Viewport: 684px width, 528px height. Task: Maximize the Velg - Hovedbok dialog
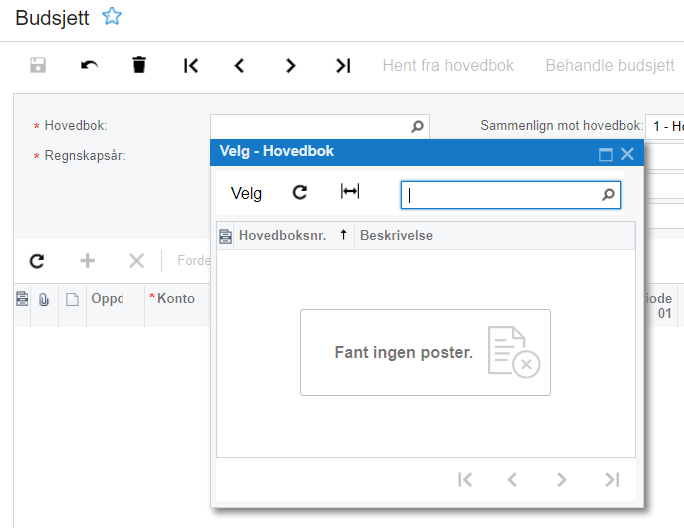(605, 154)
